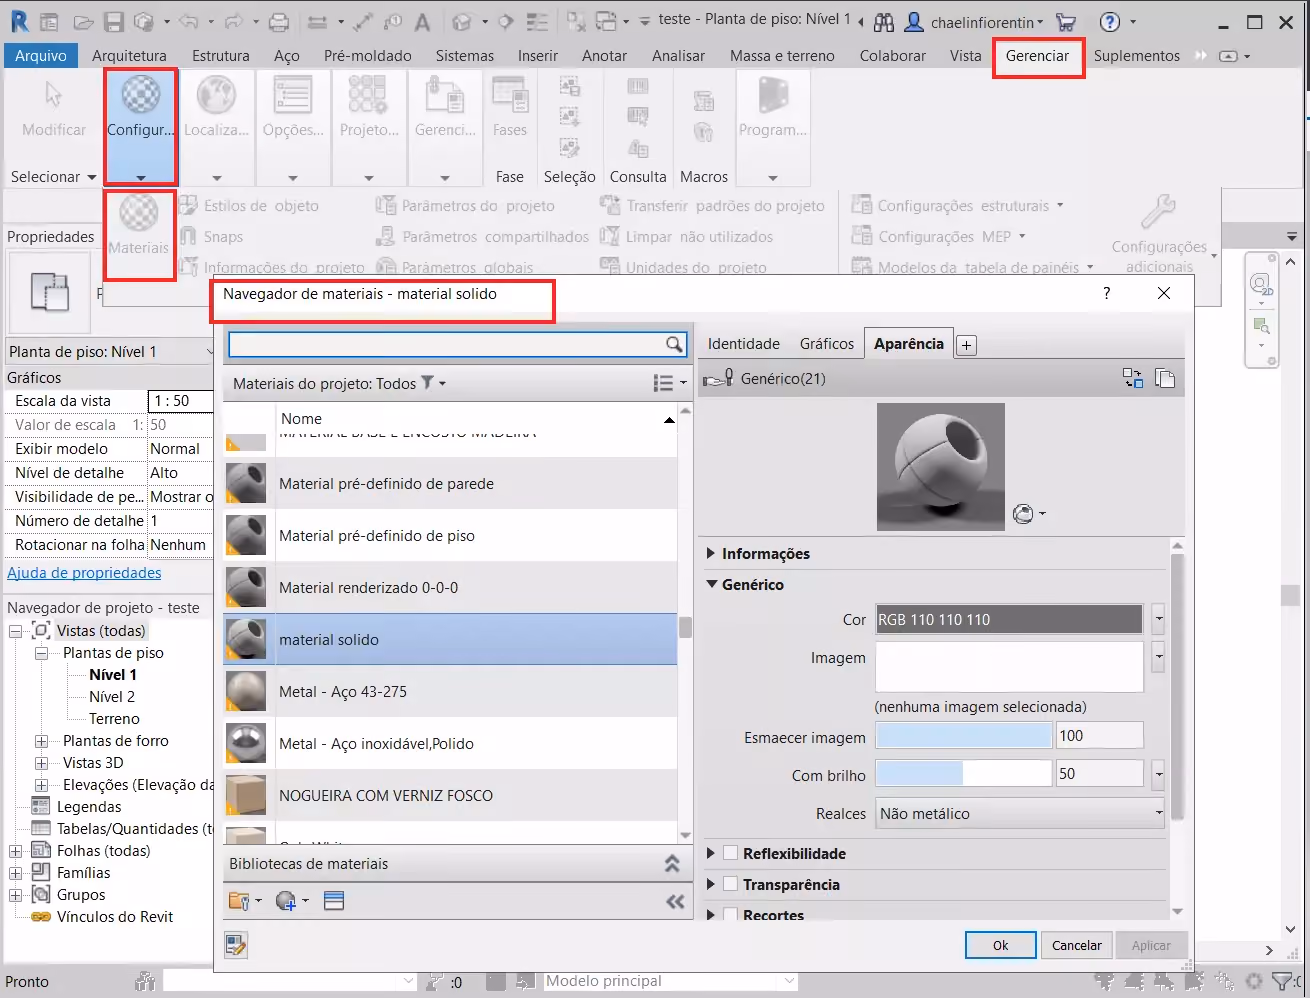Click the RGB 110 110 110 color swatch
This screenshot has width=1310, height=998.
click(1009, 619)
